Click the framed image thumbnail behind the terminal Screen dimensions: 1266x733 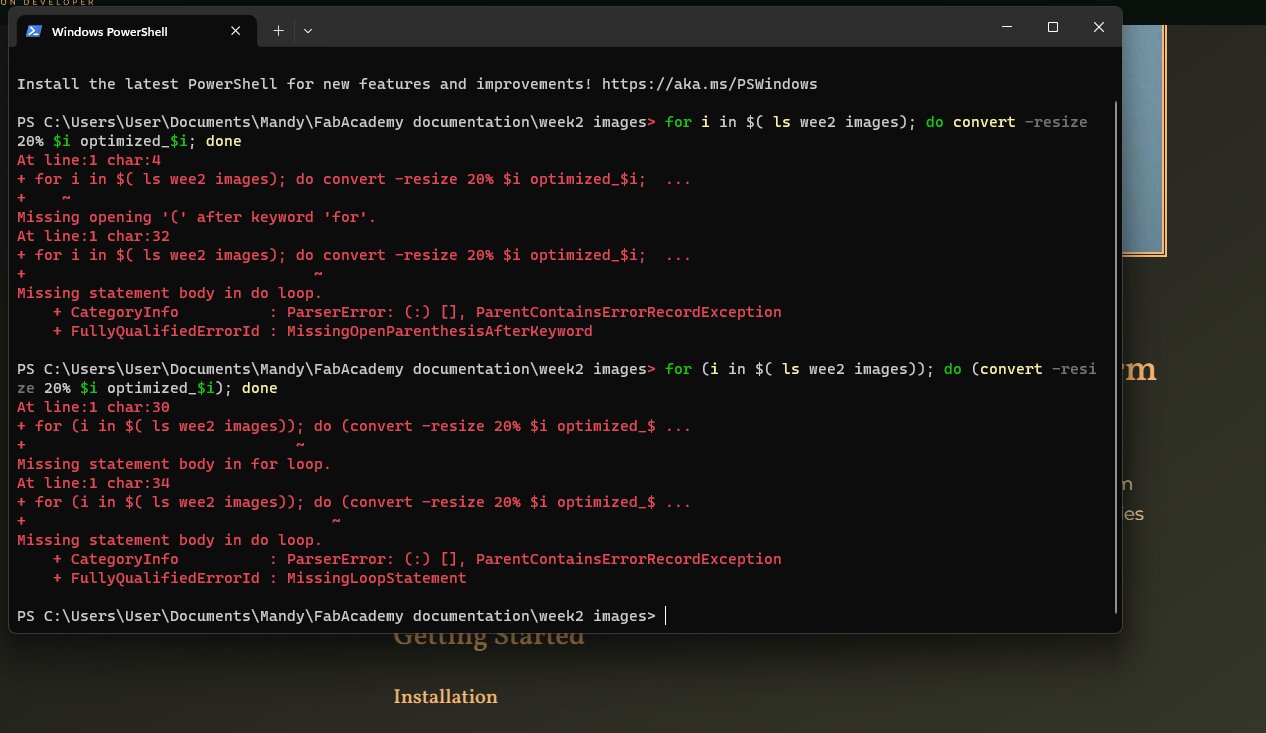point(1145,140)
